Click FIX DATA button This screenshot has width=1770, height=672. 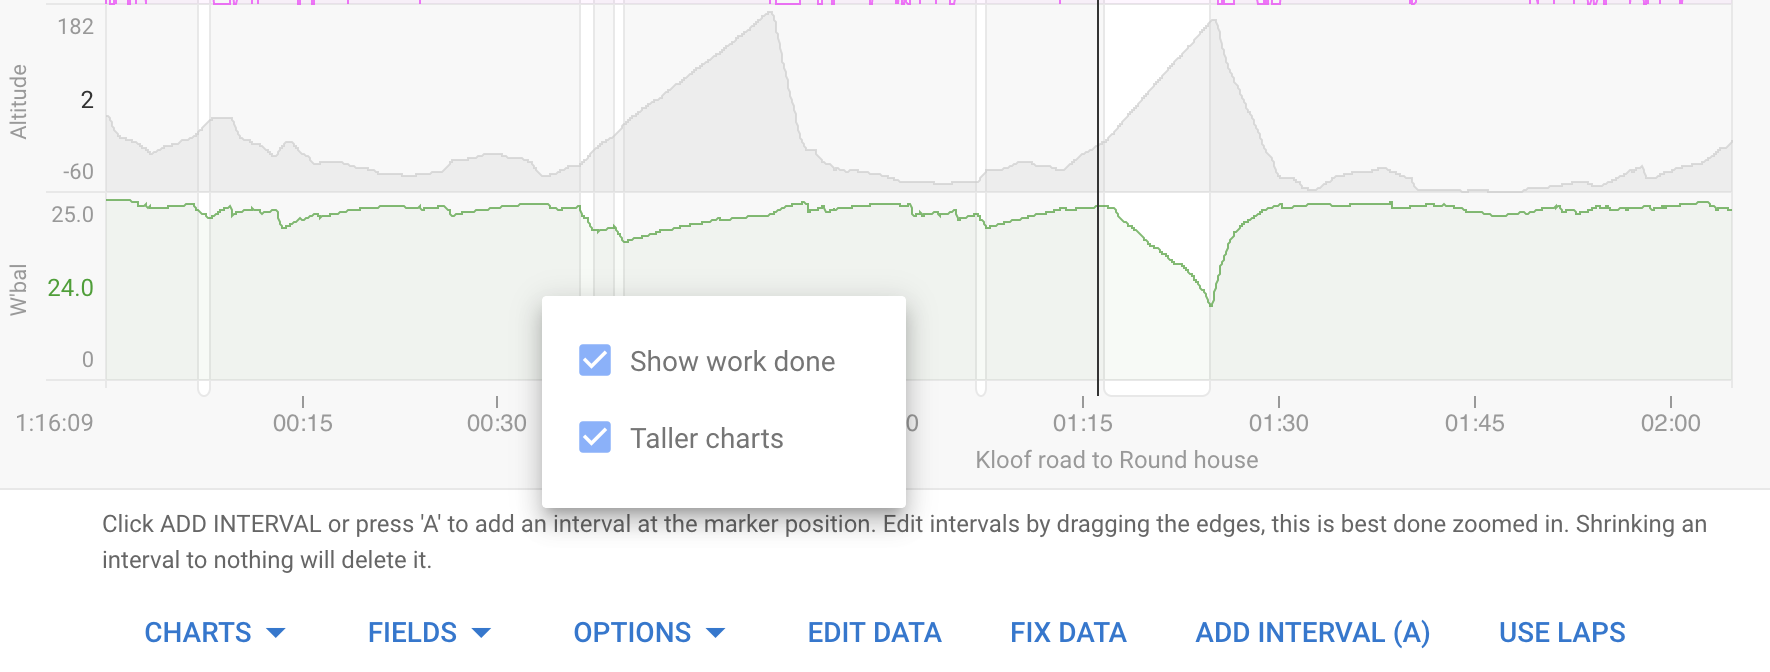pyautogui.click(x=1068, y=632)
